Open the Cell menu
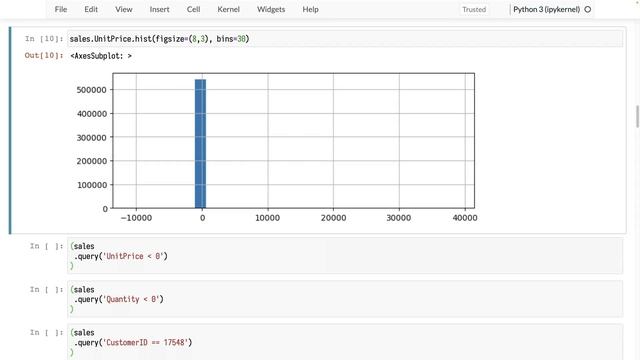The width and height of the screenshot is (640, 360). click(x=193, y=9)
